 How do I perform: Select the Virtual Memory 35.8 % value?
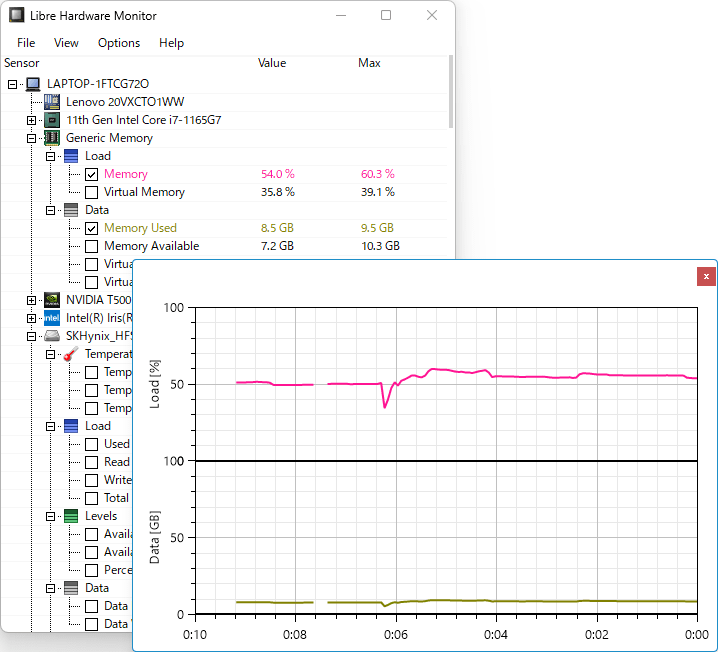[x=278, y=192]
